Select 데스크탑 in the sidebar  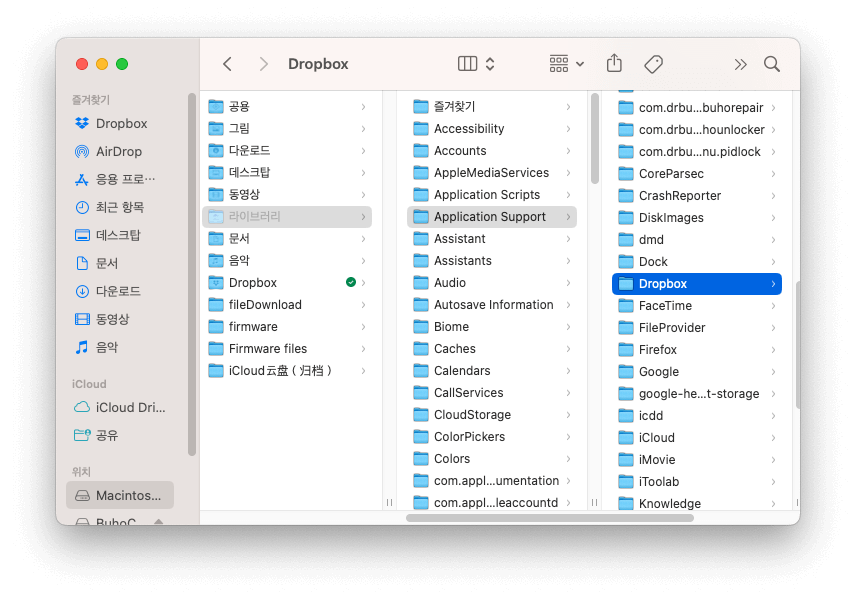[x=120, y=235]
